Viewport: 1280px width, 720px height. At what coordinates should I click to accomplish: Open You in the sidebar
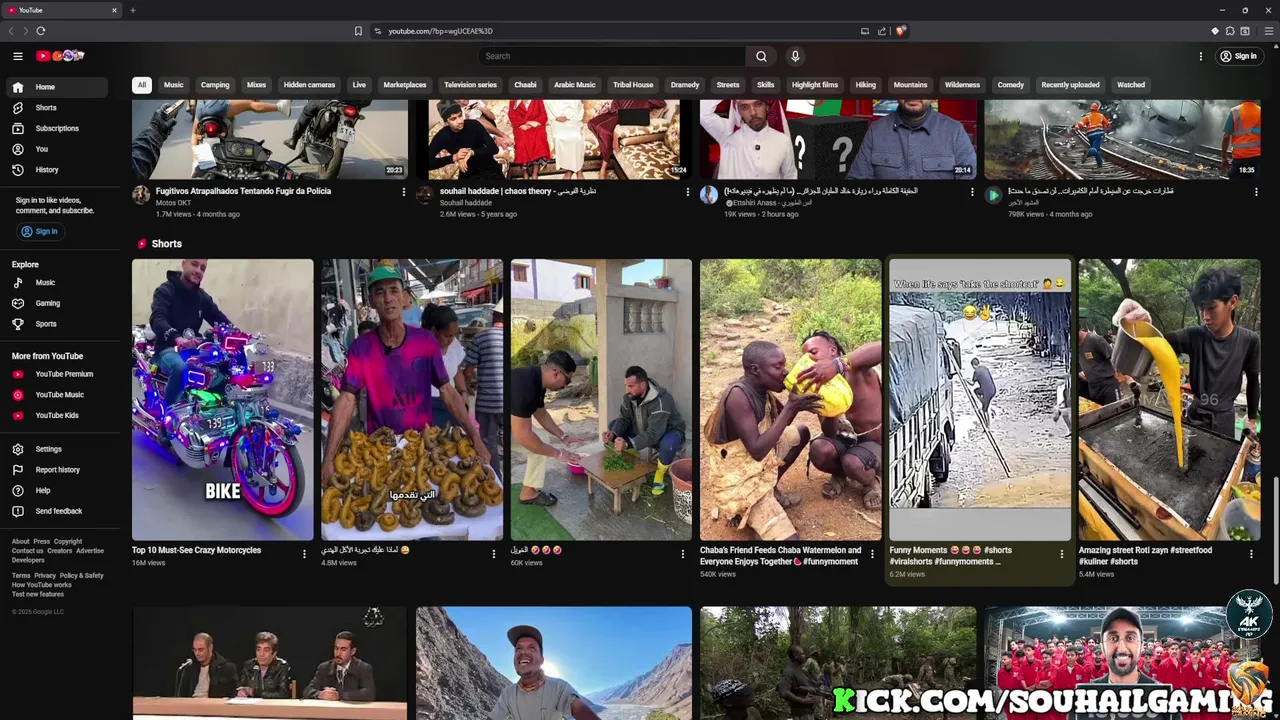point(56,149)
